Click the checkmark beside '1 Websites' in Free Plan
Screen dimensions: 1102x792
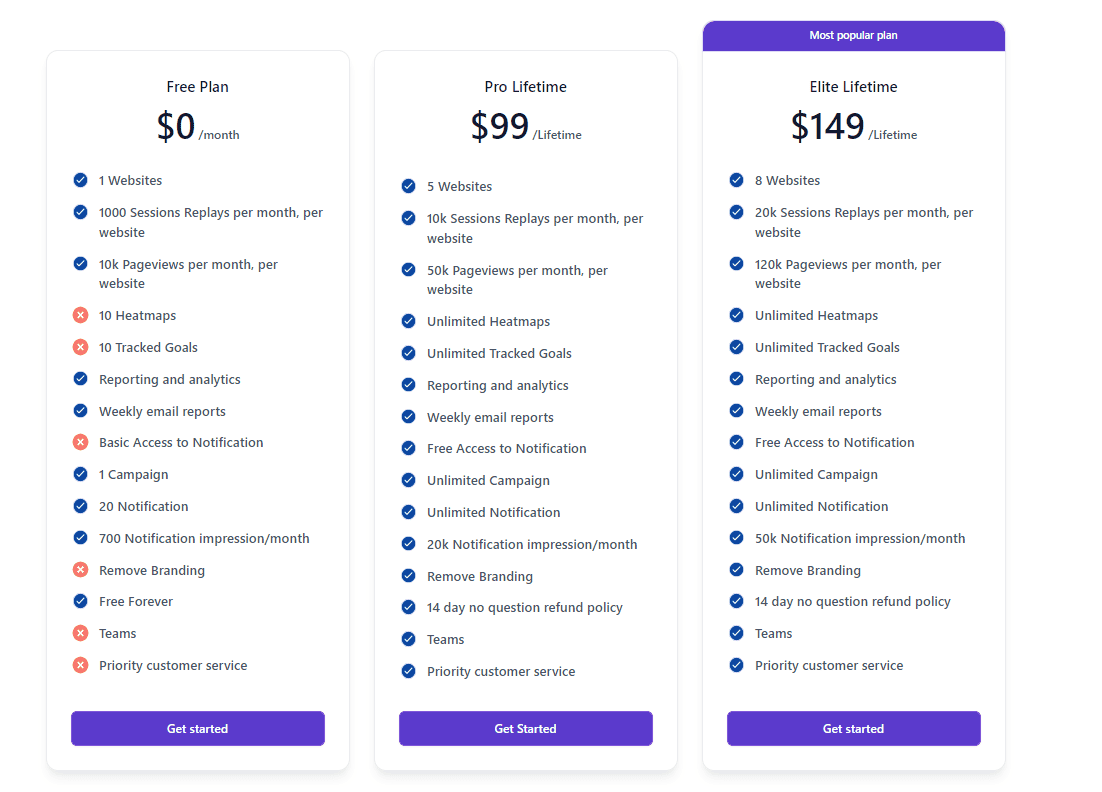point(80,180)
